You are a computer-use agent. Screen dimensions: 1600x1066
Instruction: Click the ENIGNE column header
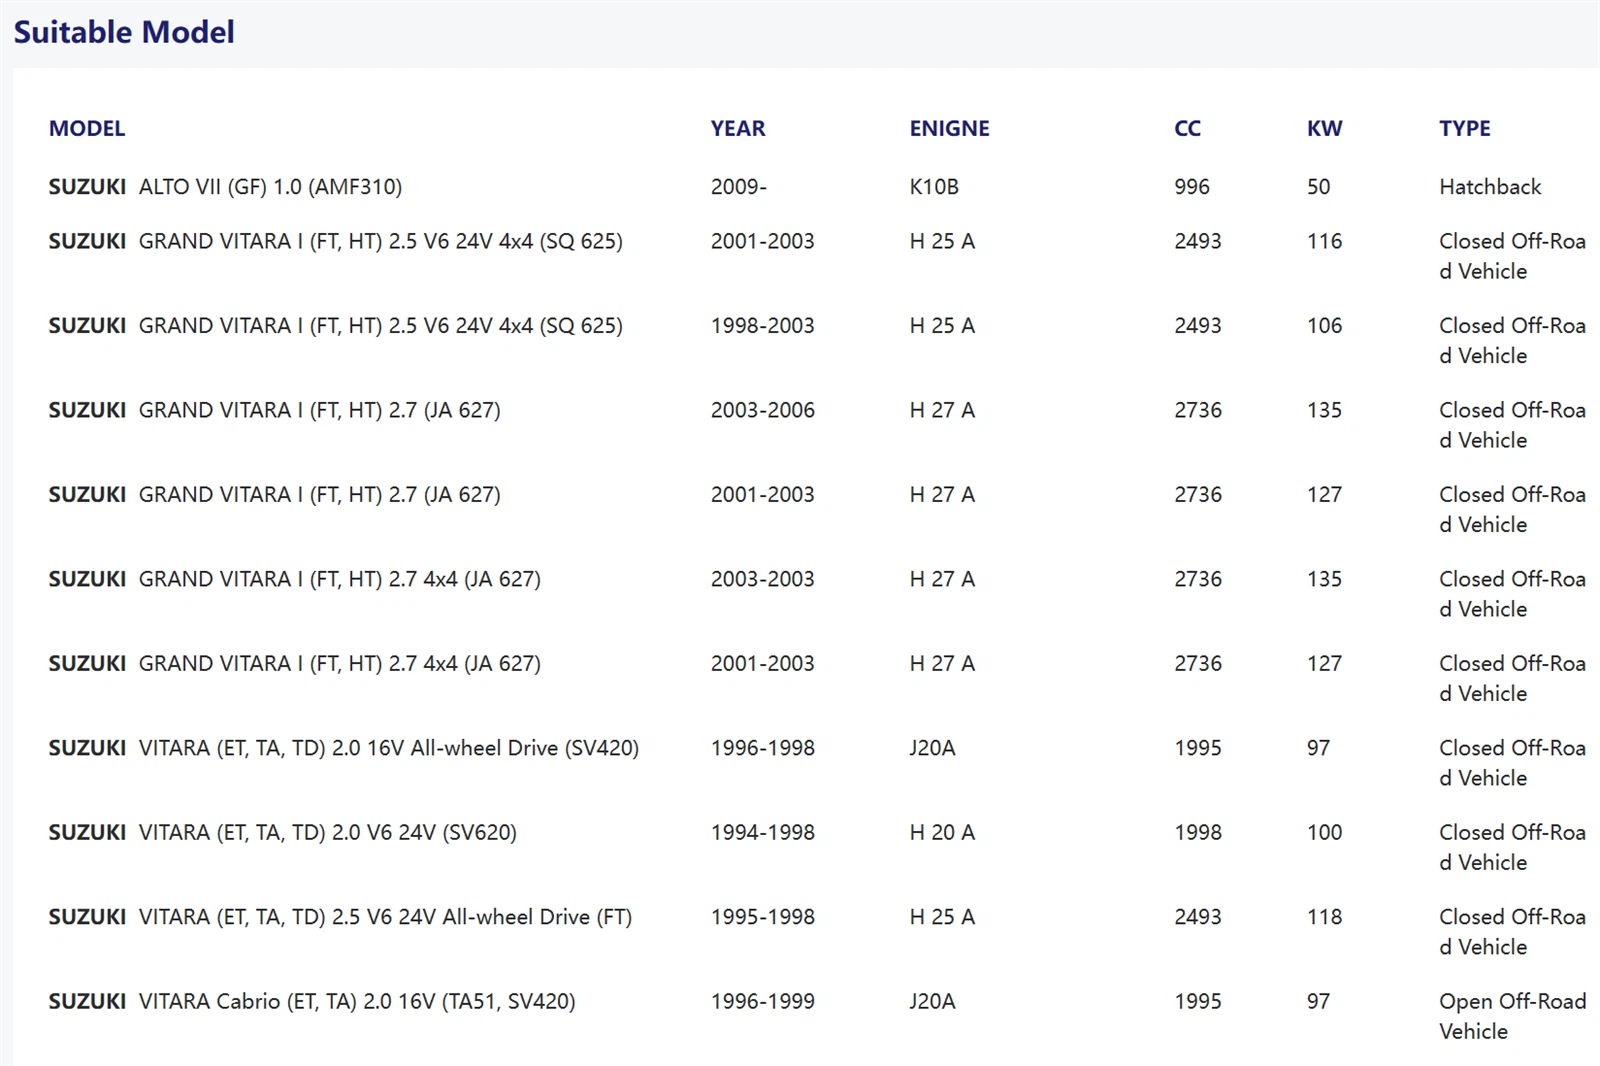coord(949,128)
